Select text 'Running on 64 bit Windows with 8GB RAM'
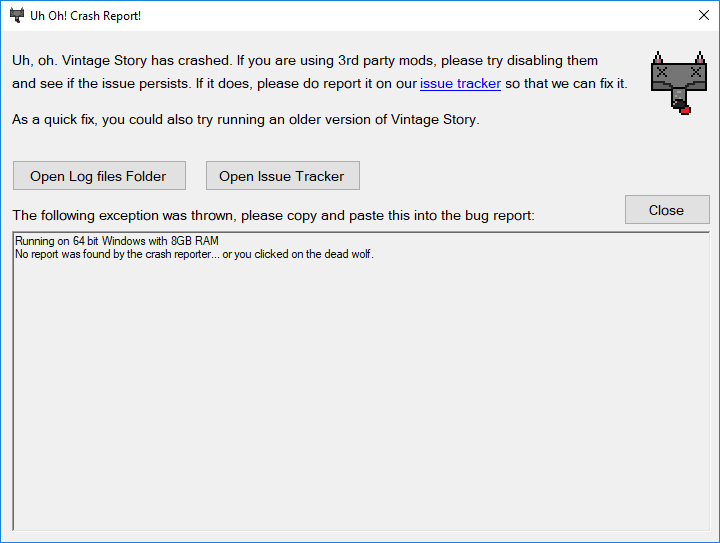720x543 pixels. pos(117,241)
